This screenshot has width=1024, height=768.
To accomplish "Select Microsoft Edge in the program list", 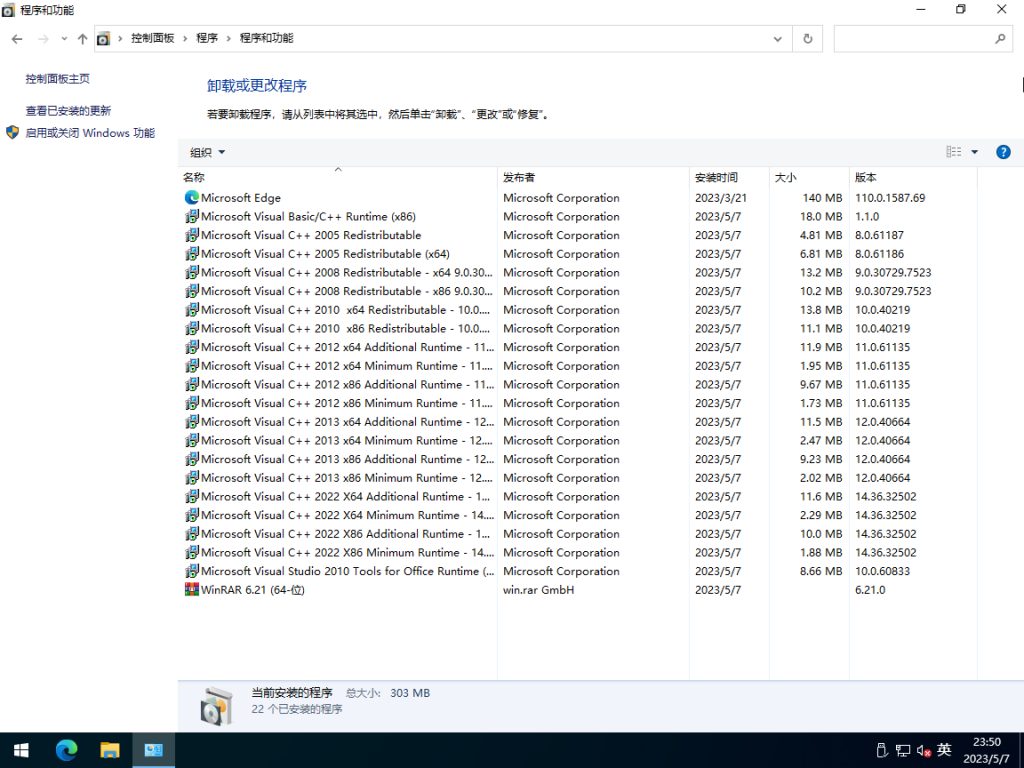I will 240,197.
